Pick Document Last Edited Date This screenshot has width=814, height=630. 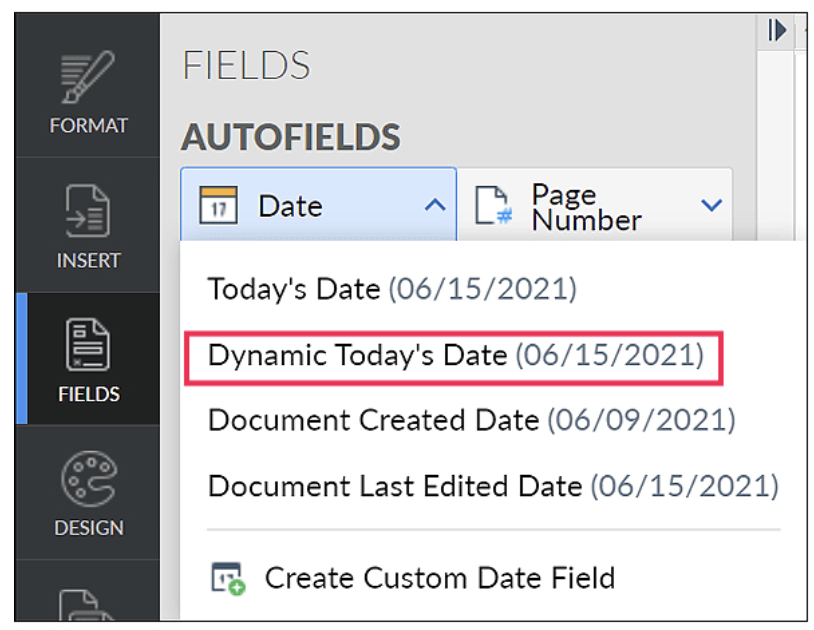[493, 486]
